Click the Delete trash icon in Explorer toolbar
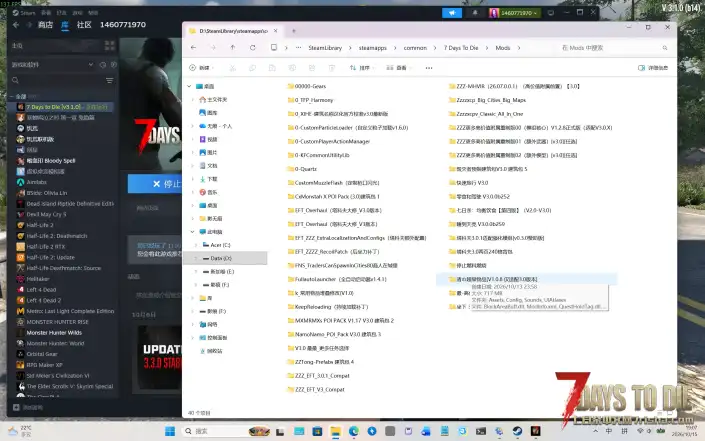705x441 pixels. (x=332, y=68)
